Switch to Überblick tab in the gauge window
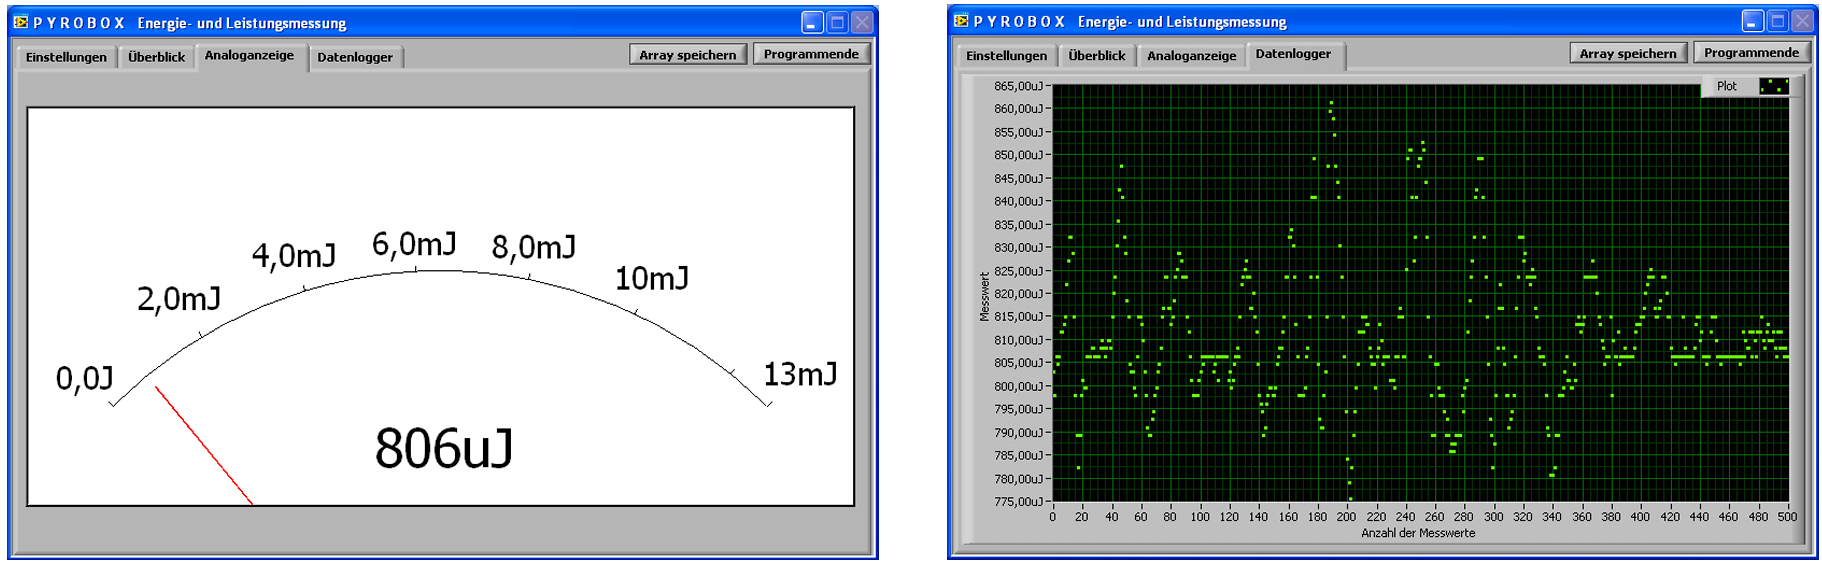1822x564 pixels. click(157, 57)
